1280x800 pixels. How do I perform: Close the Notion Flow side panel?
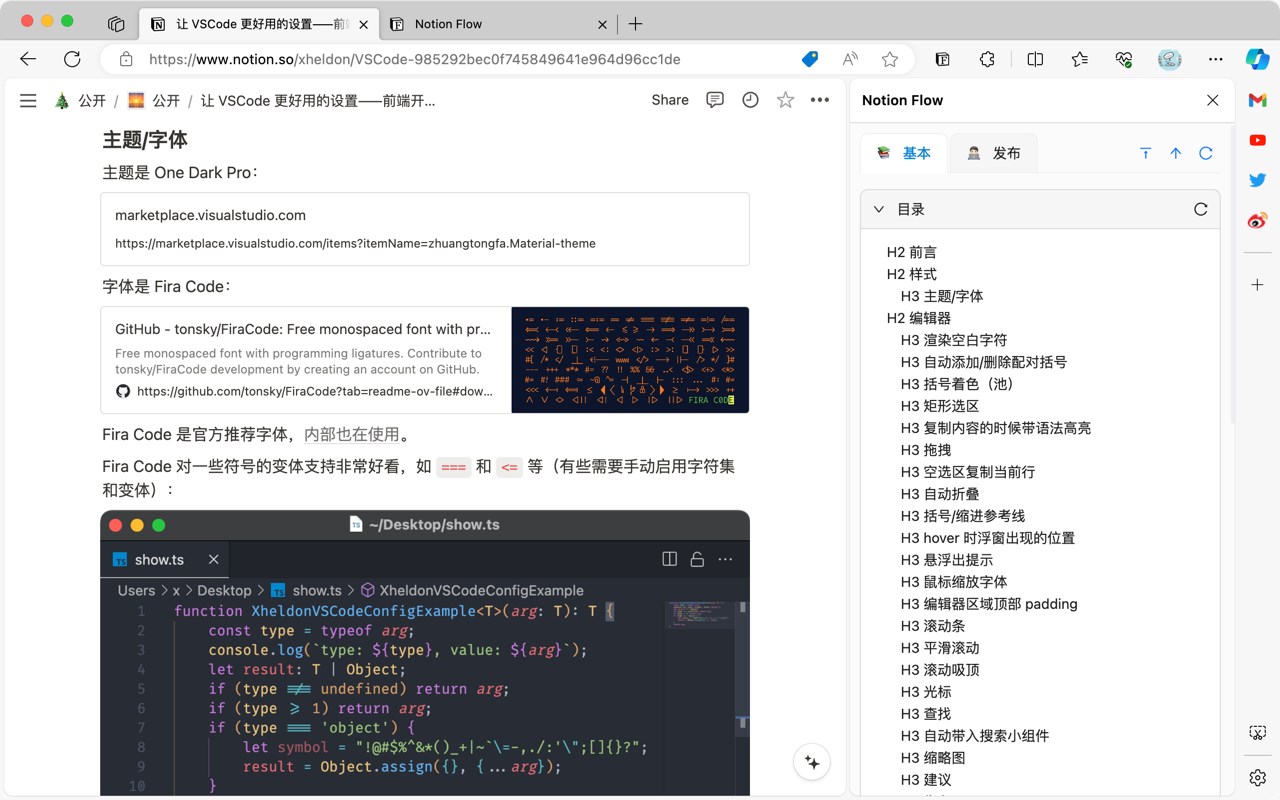(x=1213, y=100)
